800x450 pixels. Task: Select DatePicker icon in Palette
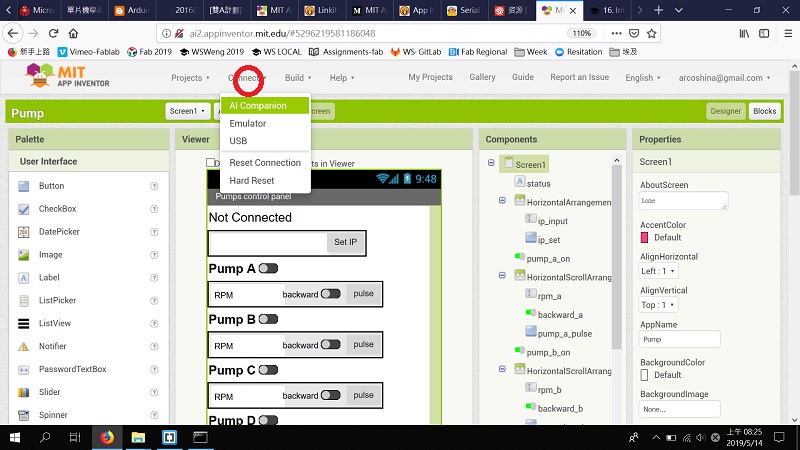point(23,232)
